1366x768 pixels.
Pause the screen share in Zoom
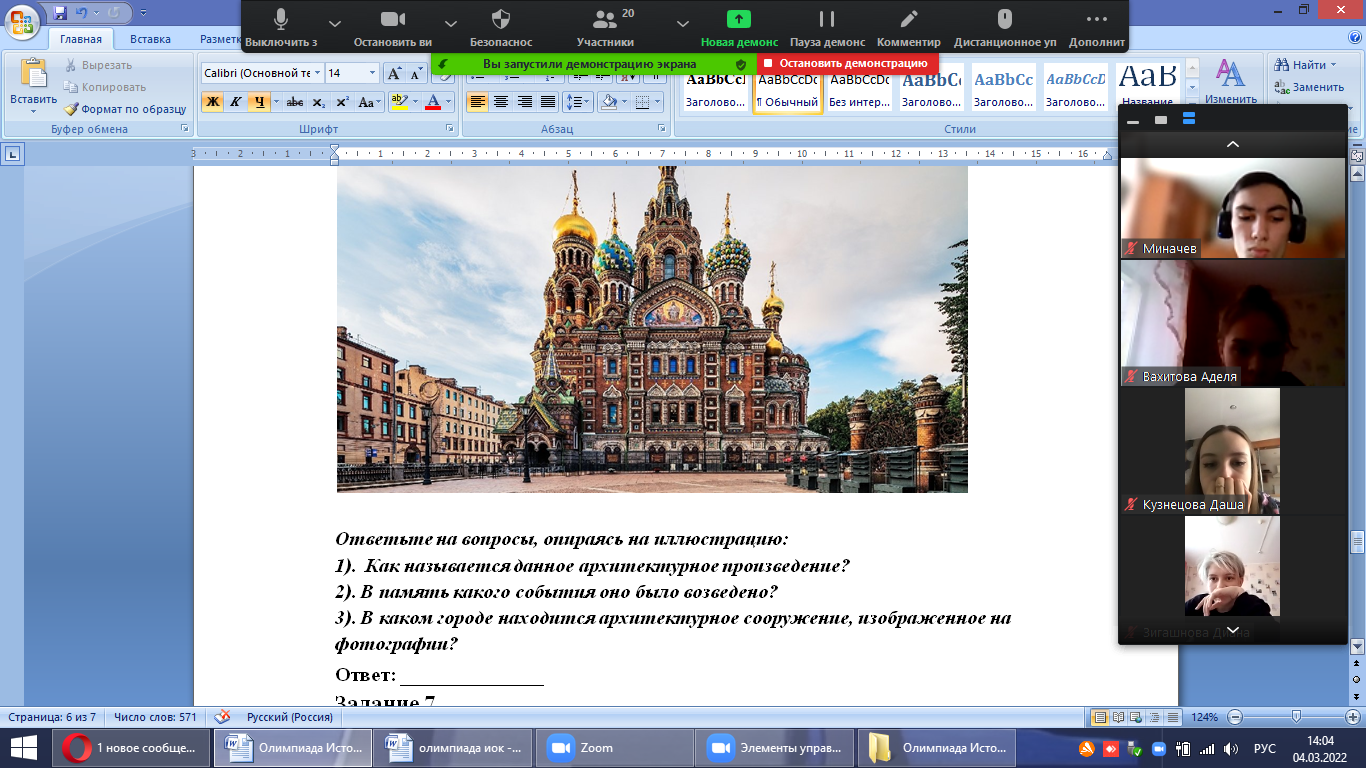coord(827,27)
